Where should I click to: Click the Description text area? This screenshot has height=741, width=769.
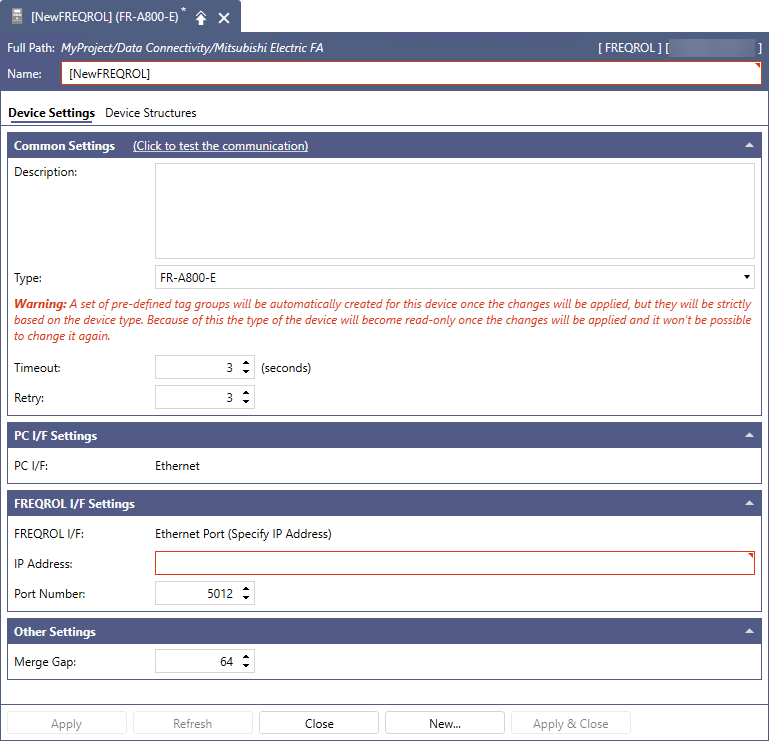[x=455, y=211]
